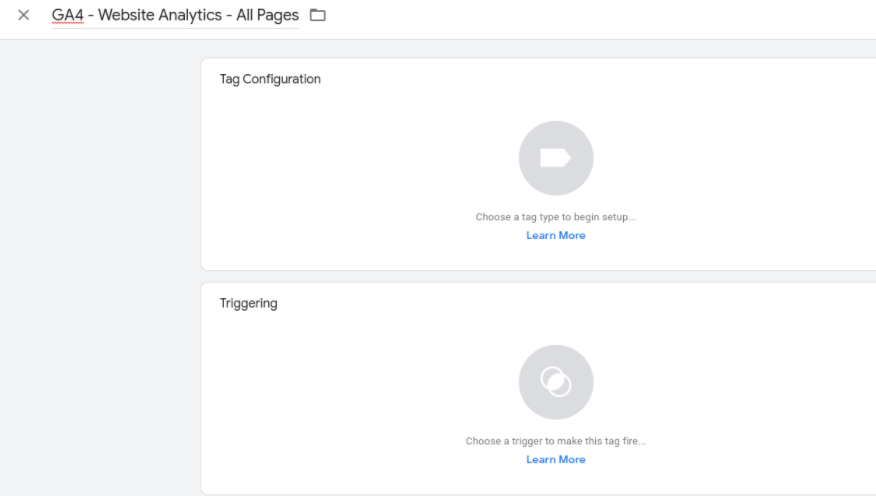Edit the tag name field
The height and width of the screenshot is (496, 876).
[175, 16]
